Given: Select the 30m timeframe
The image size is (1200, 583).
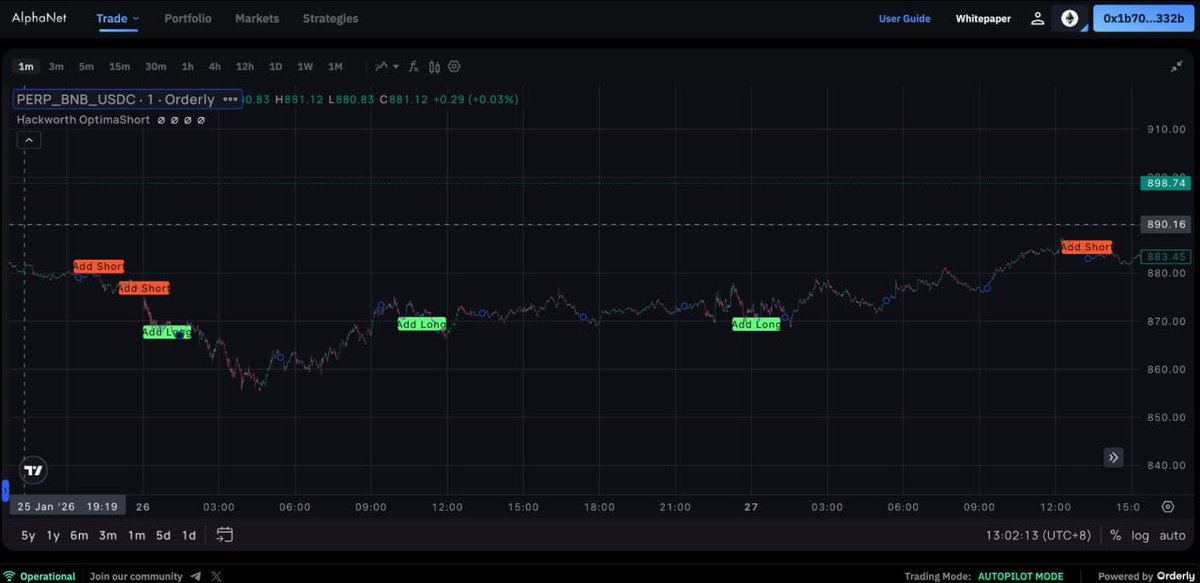Looking at the screenshot, I should point(155,67).
